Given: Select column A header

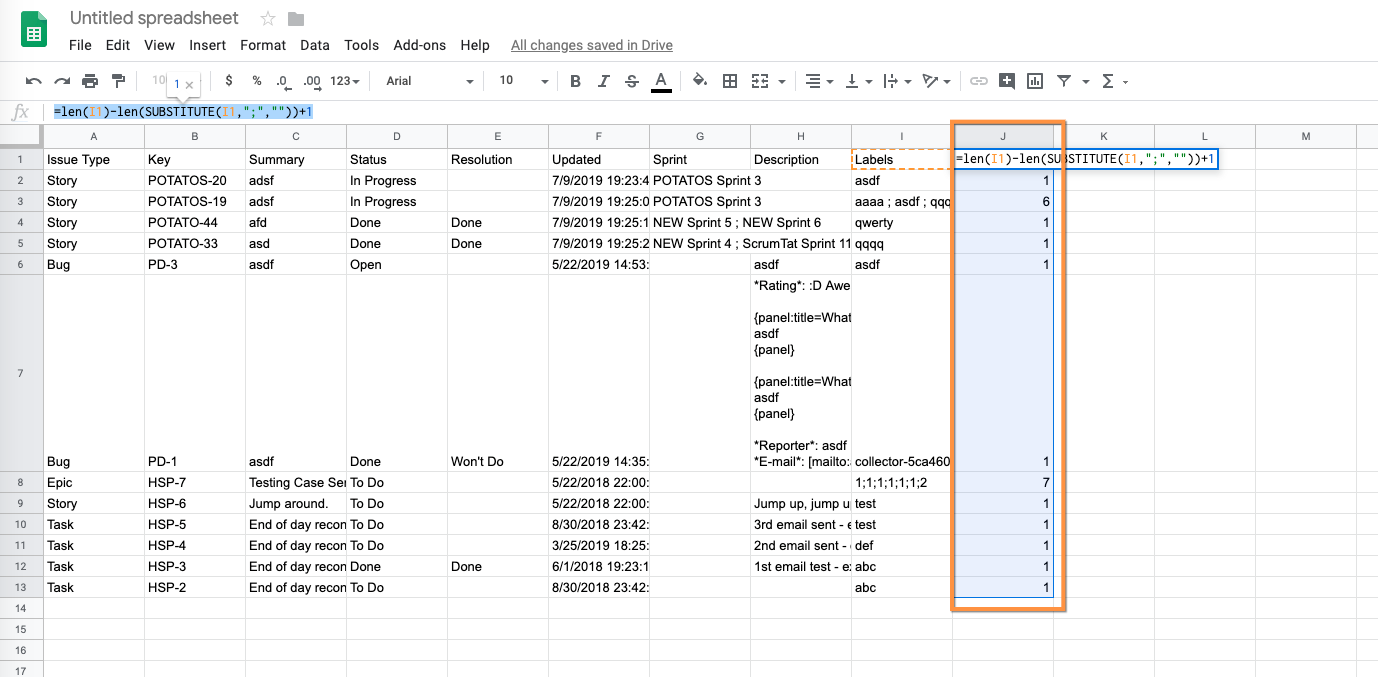Looking at the screenshot, I should tap(94, 136).
